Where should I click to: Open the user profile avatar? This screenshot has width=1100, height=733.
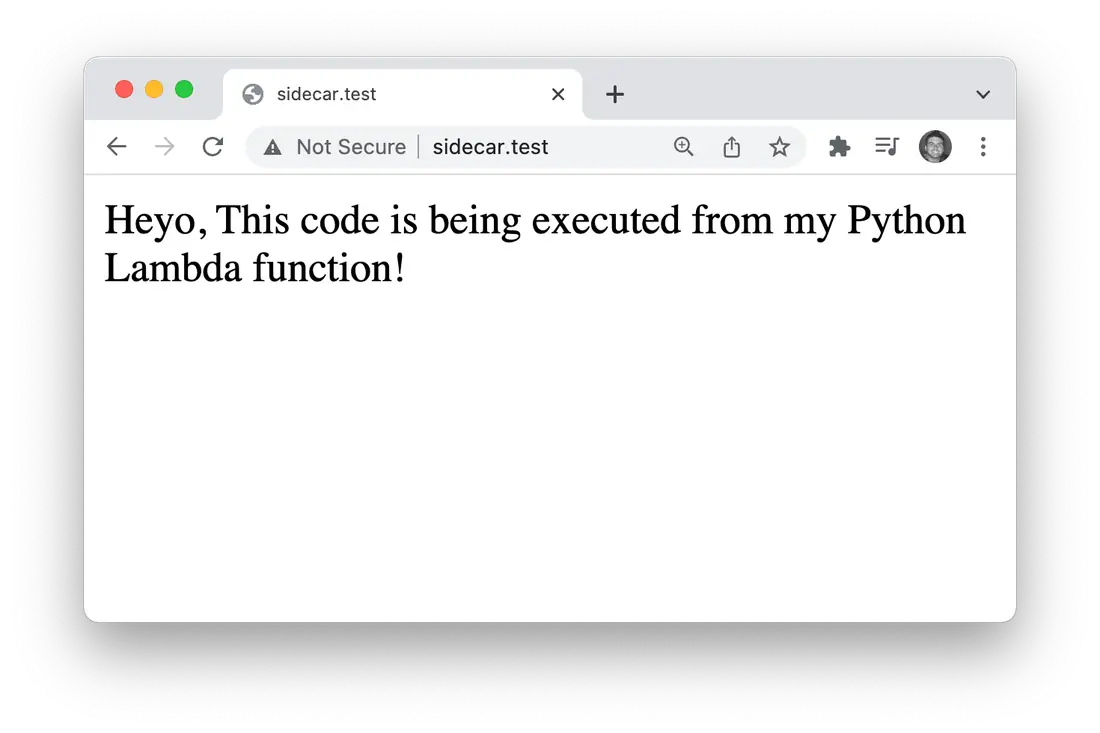[935, 147]
